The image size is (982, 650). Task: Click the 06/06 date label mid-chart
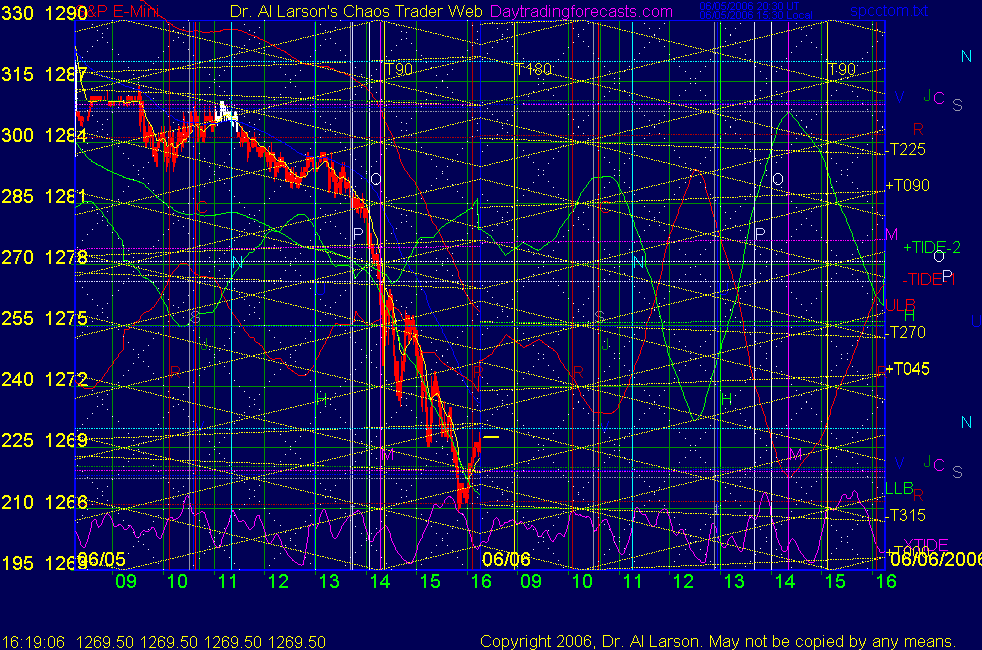506,559
